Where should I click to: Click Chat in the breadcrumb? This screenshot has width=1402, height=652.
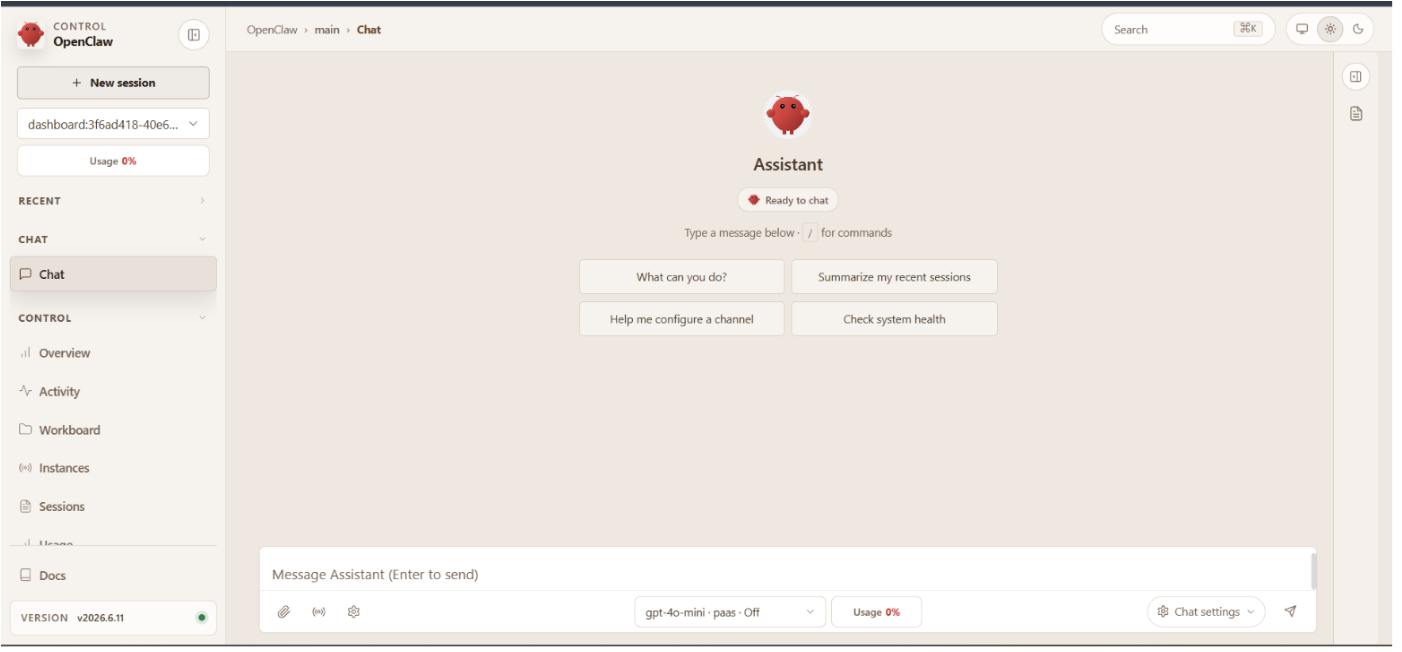pyautogui.click(x=369, y=30)
